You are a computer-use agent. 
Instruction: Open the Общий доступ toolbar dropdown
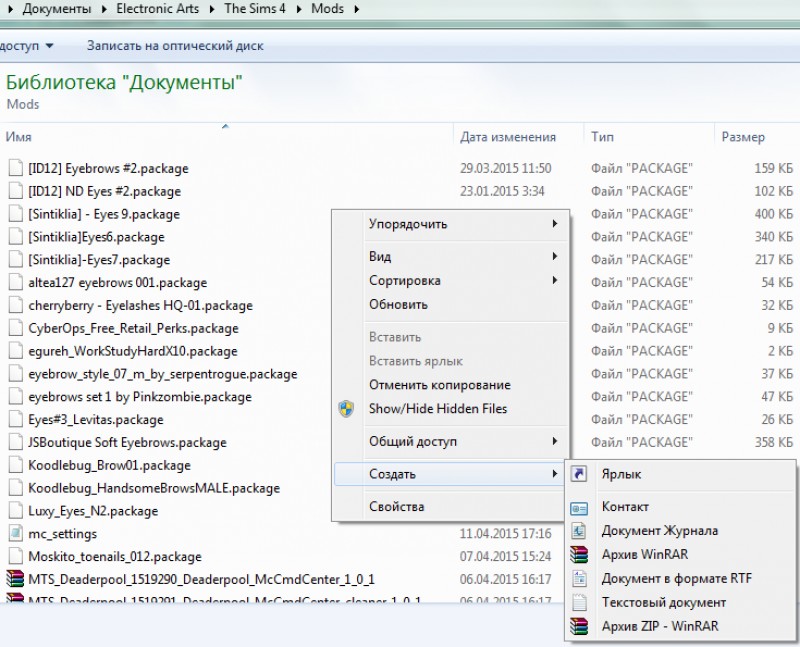point(28,46)
